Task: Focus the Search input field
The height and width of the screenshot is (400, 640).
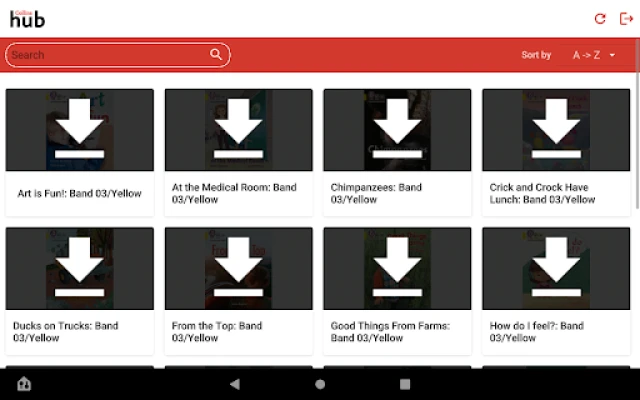Action: (108, 55)
